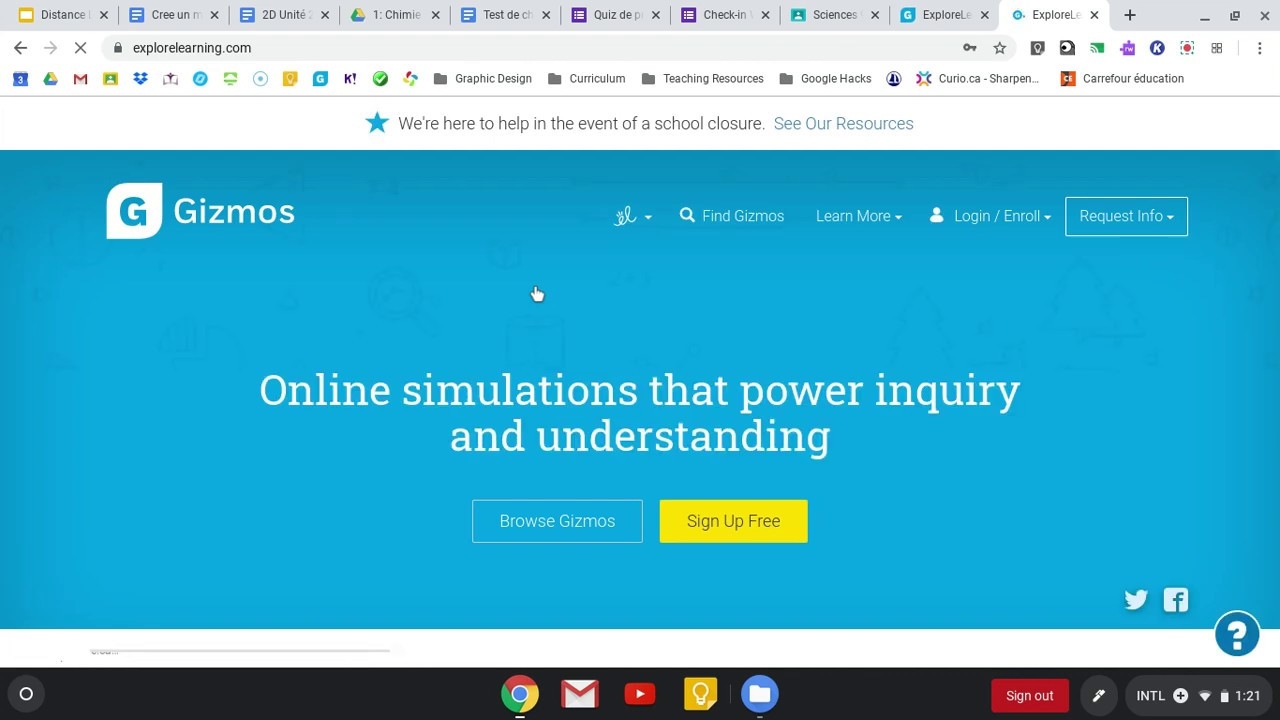Click the Find Gizmos search link
Screen dimensions: 1280x720
point(732,216)
